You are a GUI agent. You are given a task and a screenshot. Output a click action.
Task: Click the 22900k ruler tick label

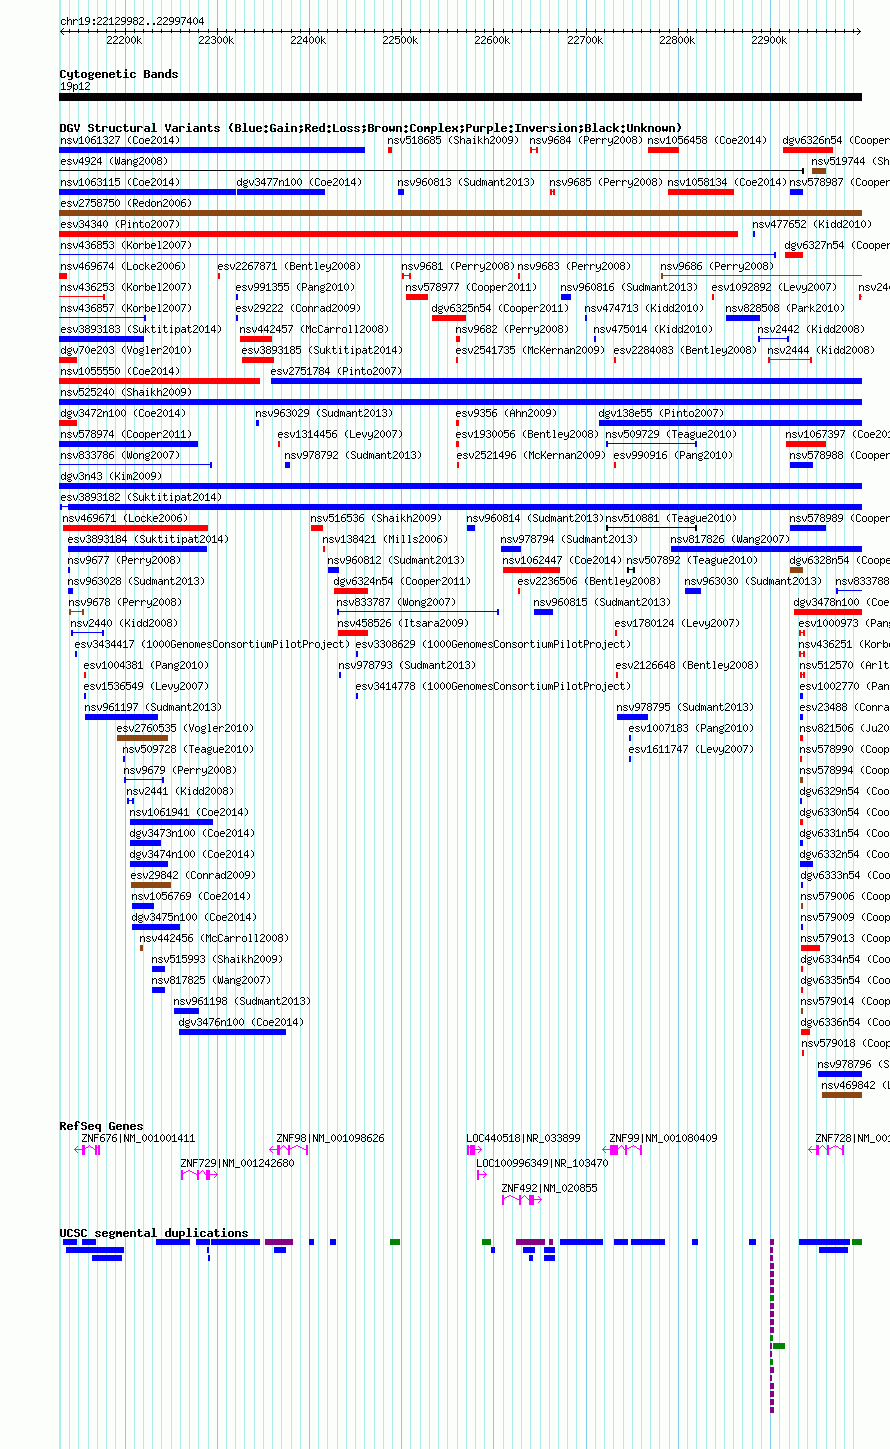(769, 40)
